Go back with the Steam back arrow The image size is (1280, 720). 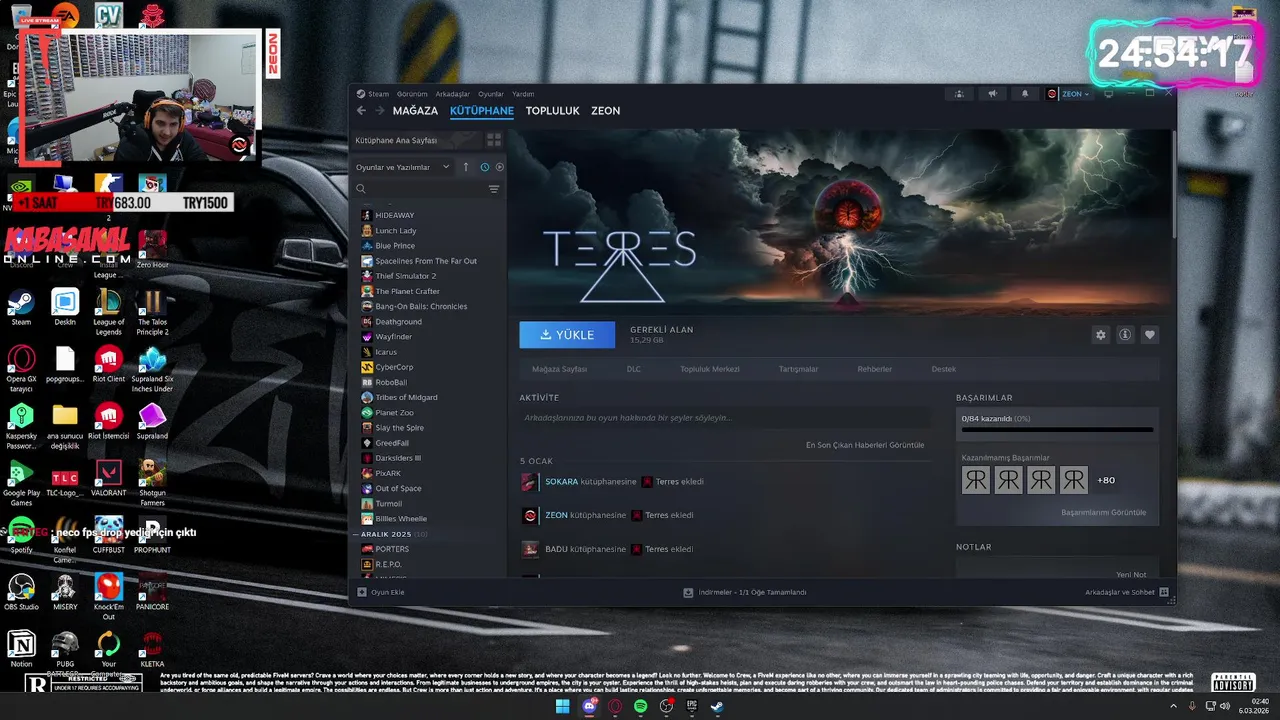pos(361,111)
